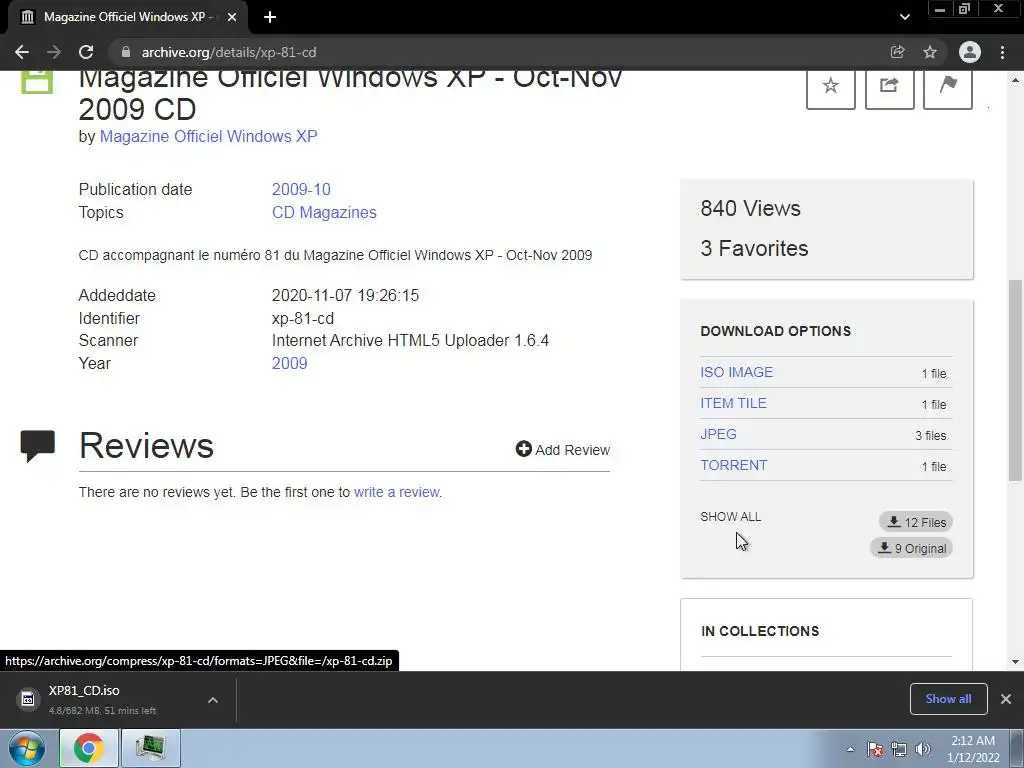Viewport: 1024px width, 768px height.
Task: Download the ITEM TILE file
Action: click(x=733, y=403)
